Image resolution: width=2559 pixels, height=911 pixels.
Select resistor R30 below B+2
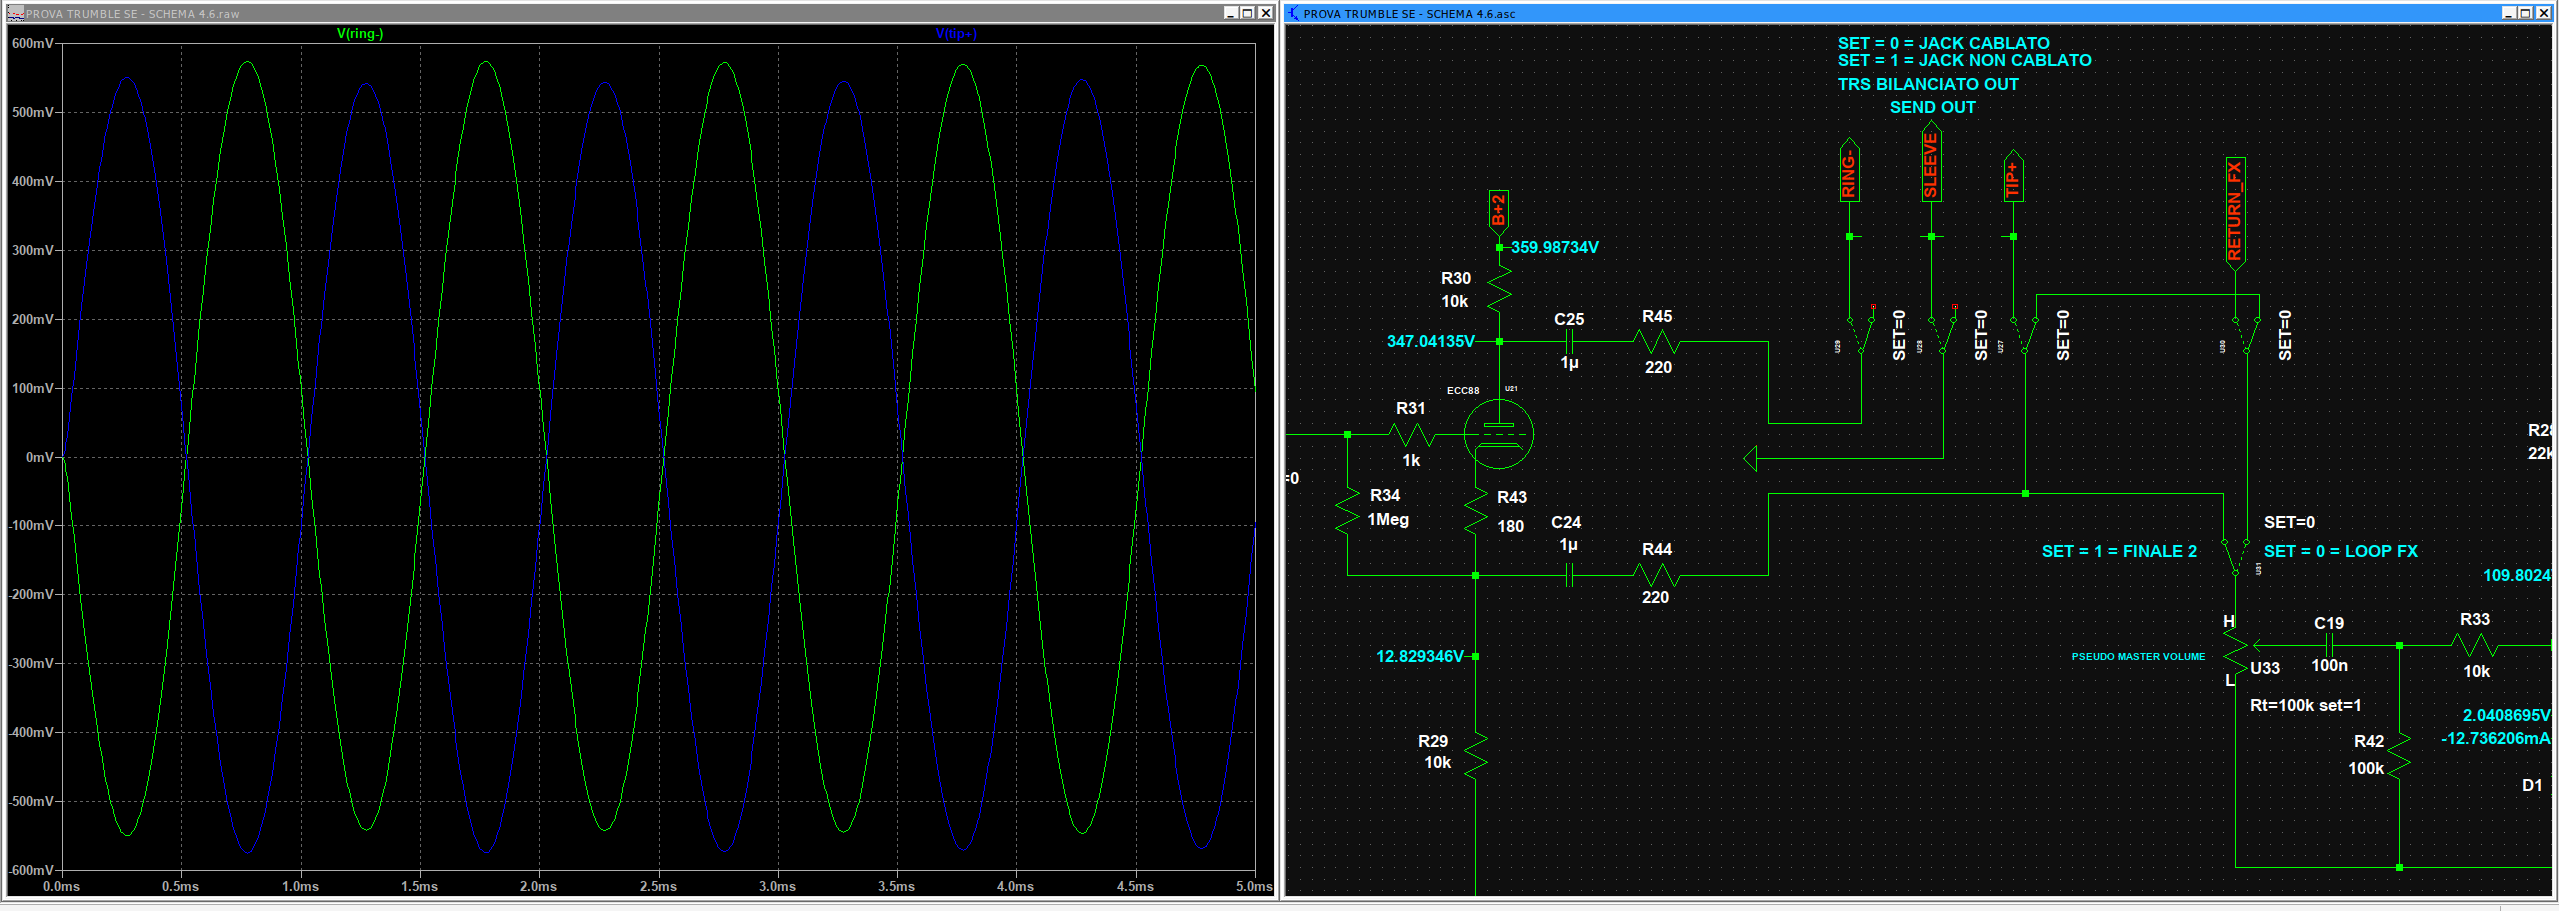pyautogui.click(x=1499, y=290)
